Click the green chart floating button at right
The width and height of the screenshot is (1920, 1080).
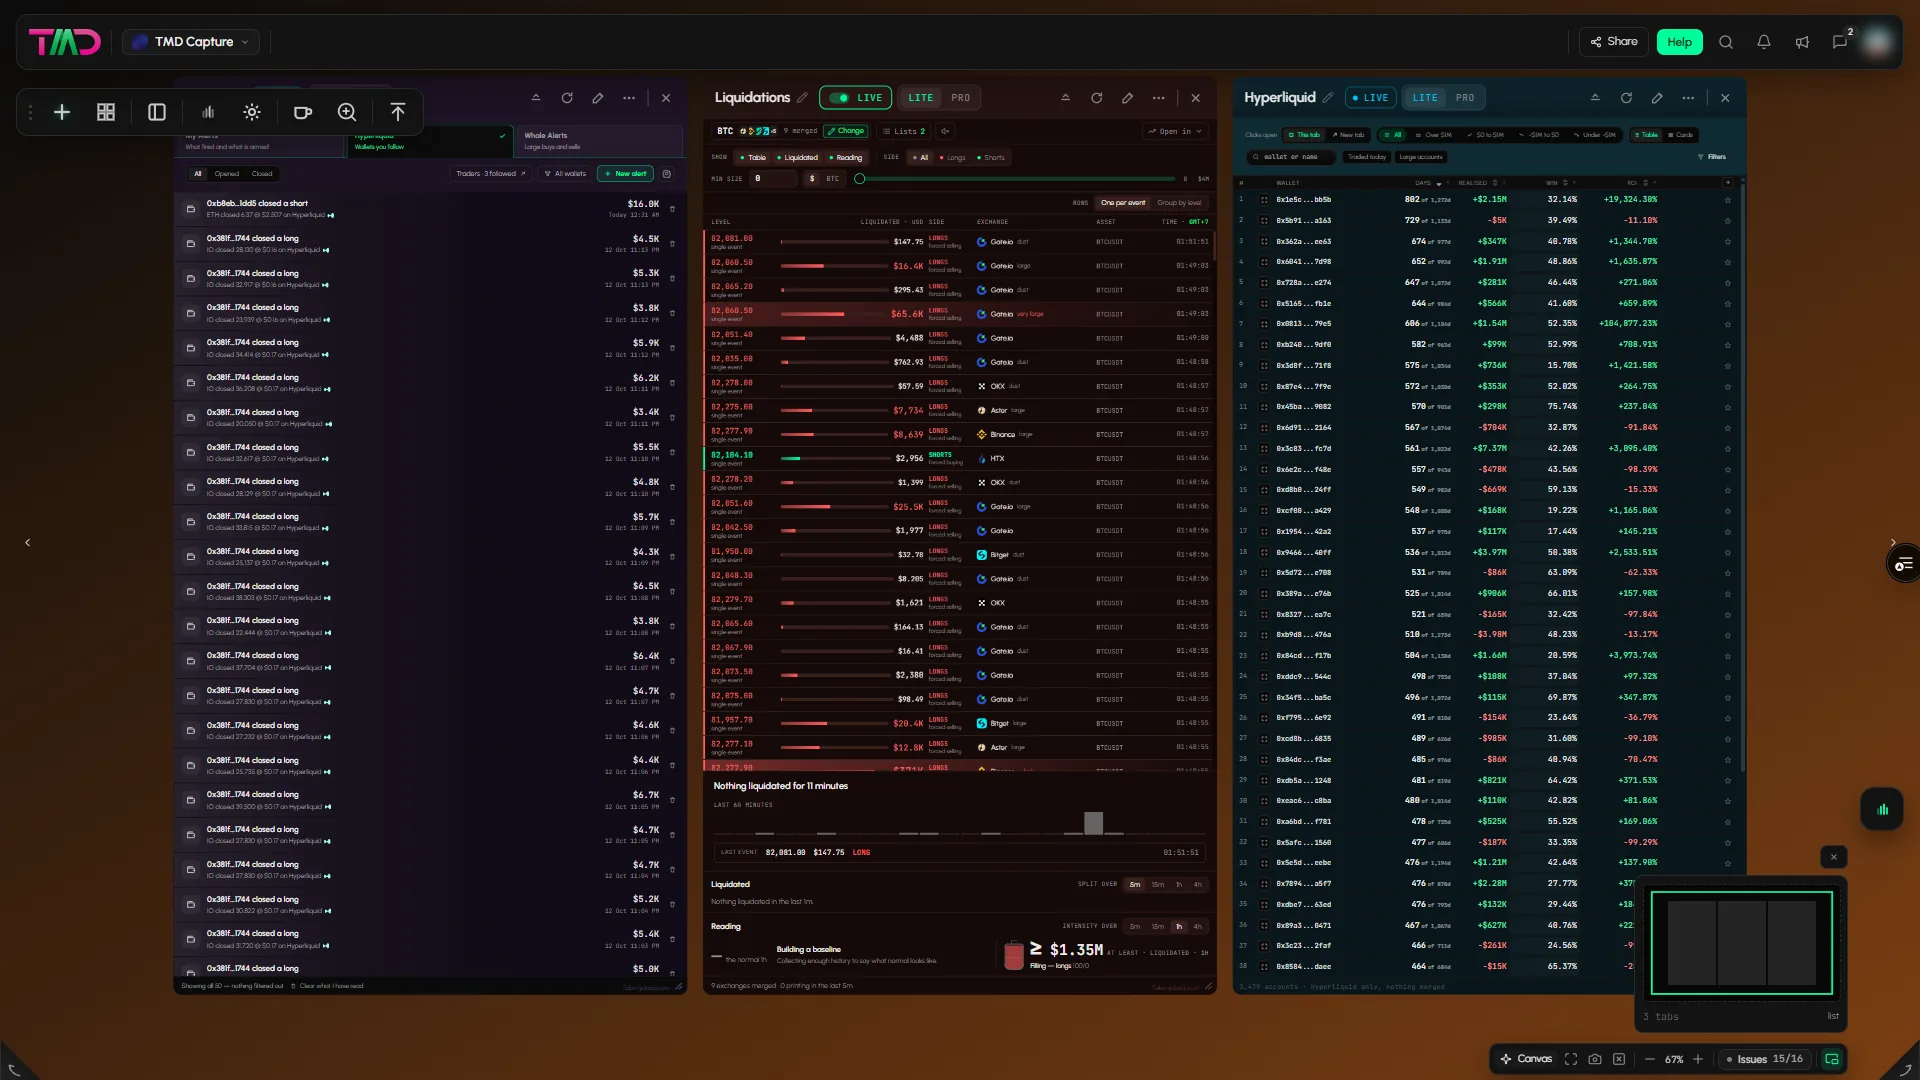(1883, 810)
